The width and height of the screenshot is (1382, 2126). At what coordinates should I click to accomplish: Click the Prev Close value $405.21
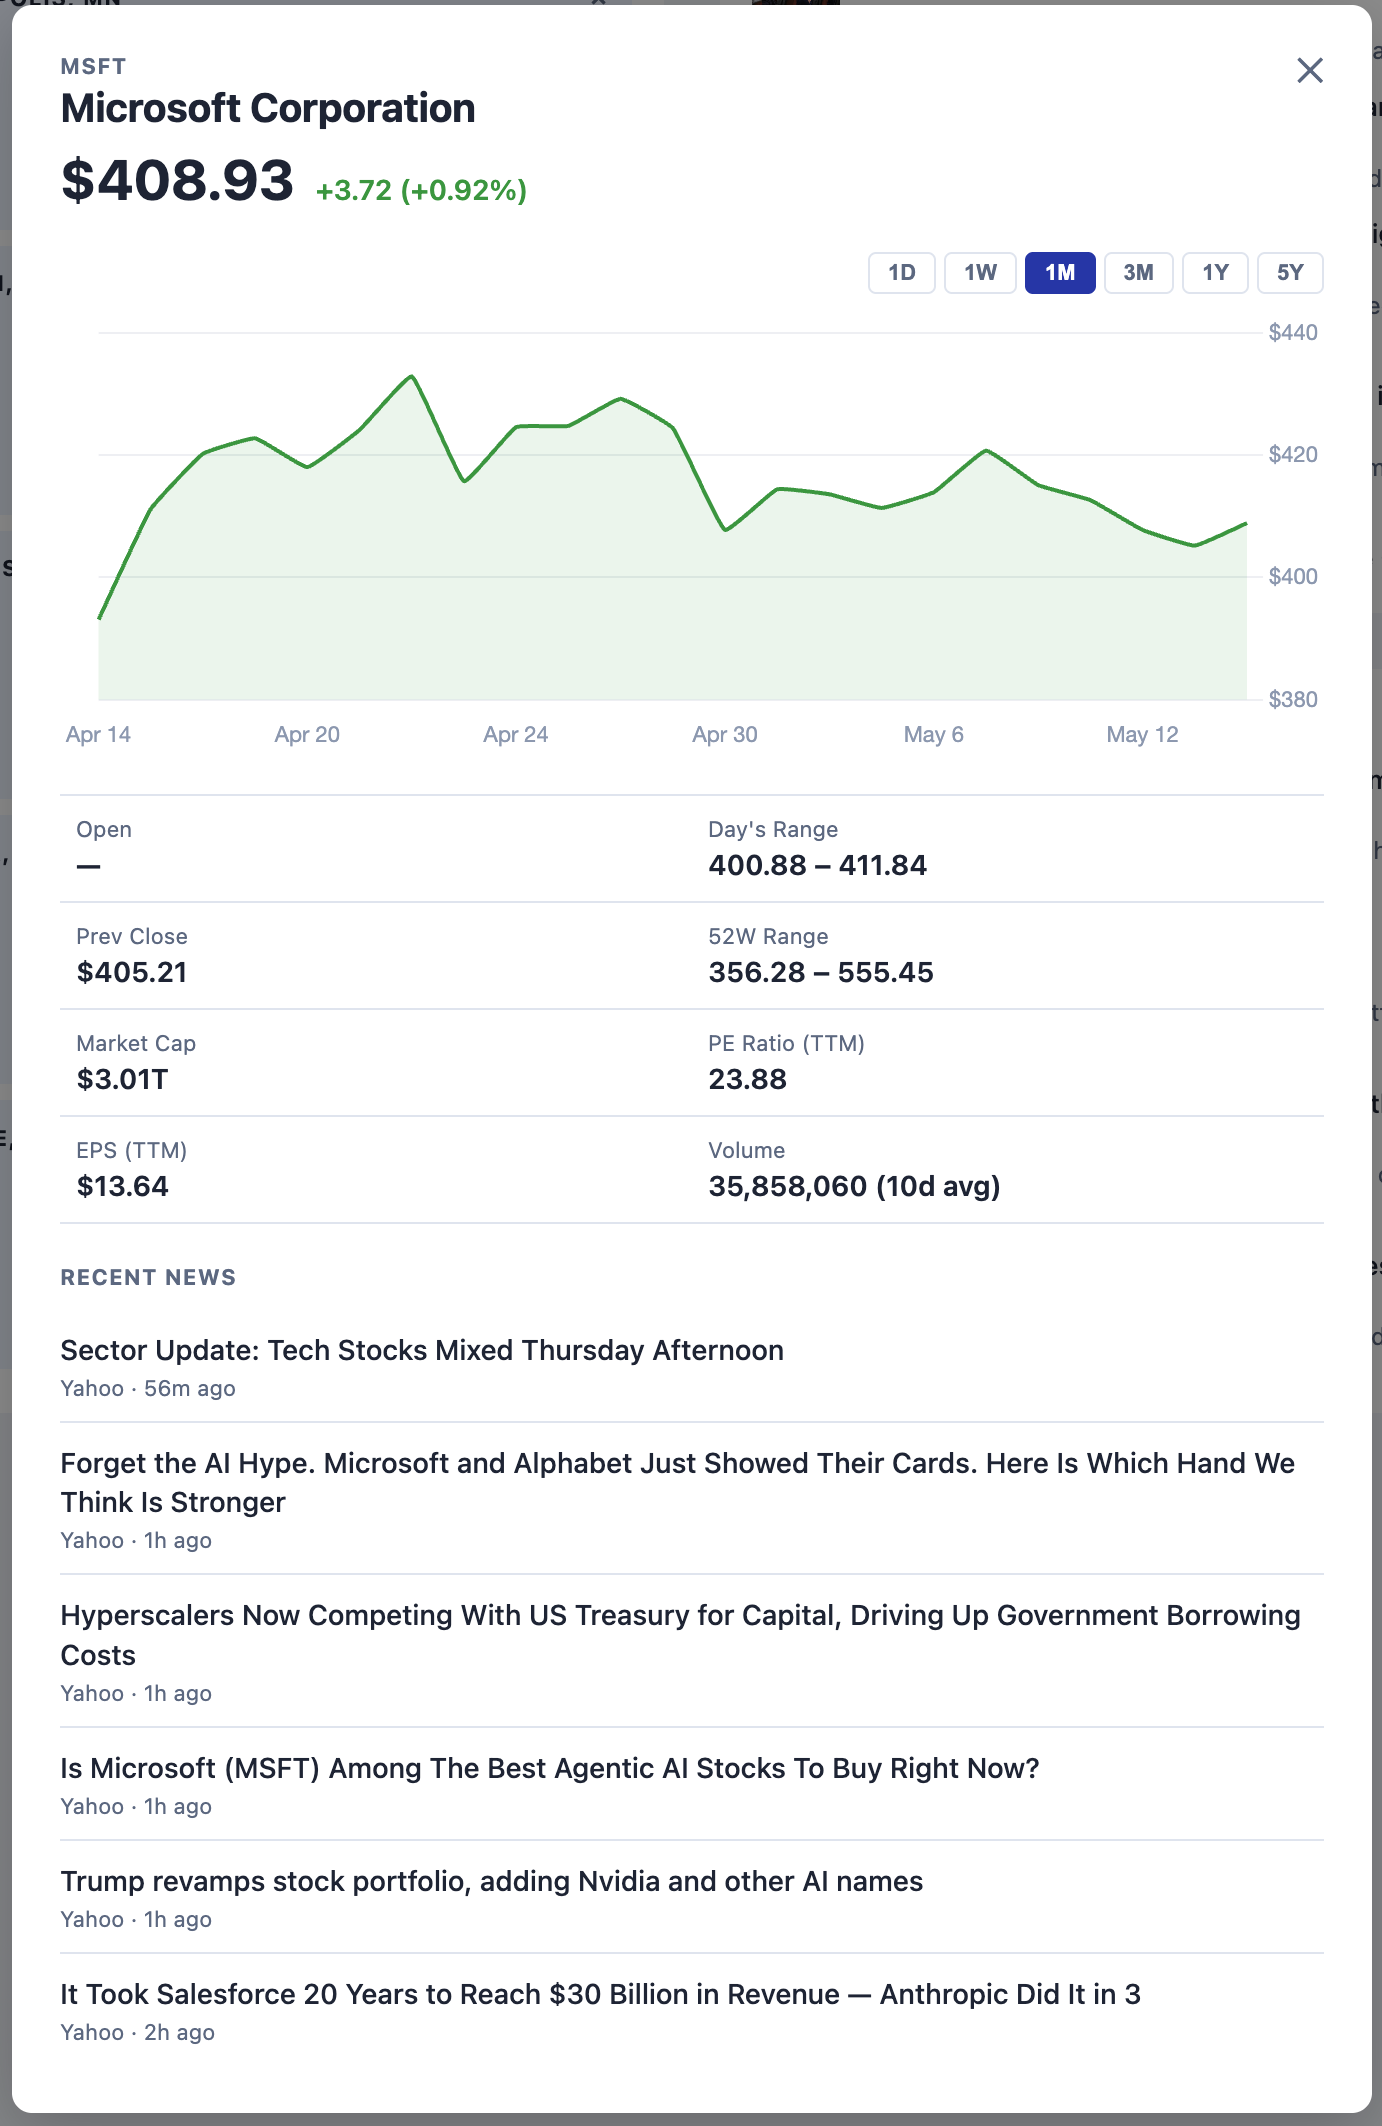132,972
